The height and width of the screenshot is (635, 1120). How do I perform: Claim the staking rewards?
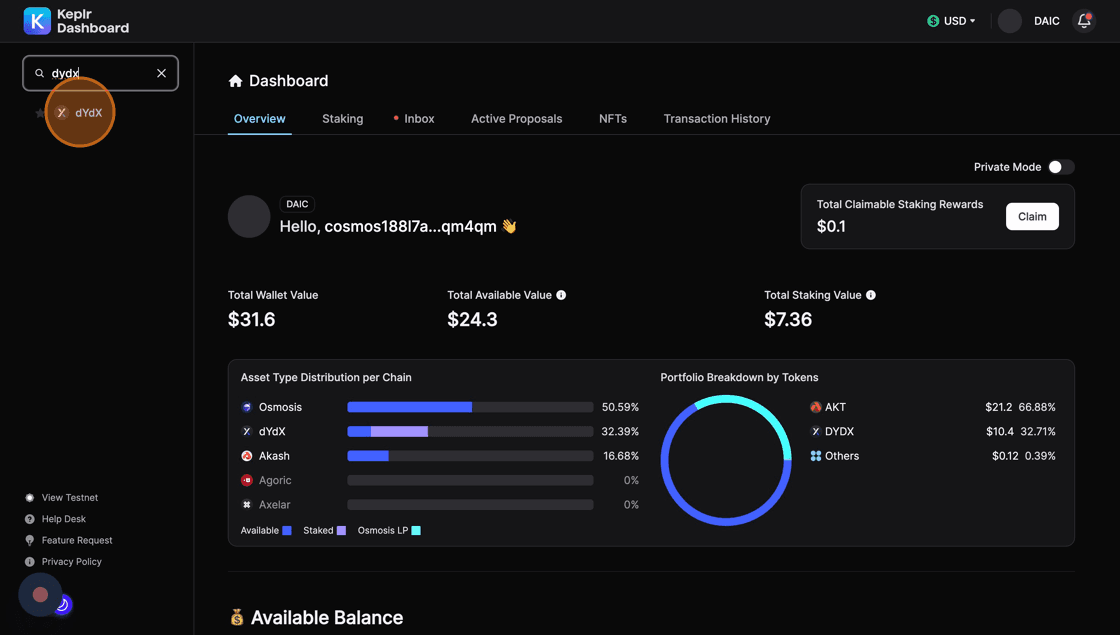pyautogui.click(x=1031, y=216)
